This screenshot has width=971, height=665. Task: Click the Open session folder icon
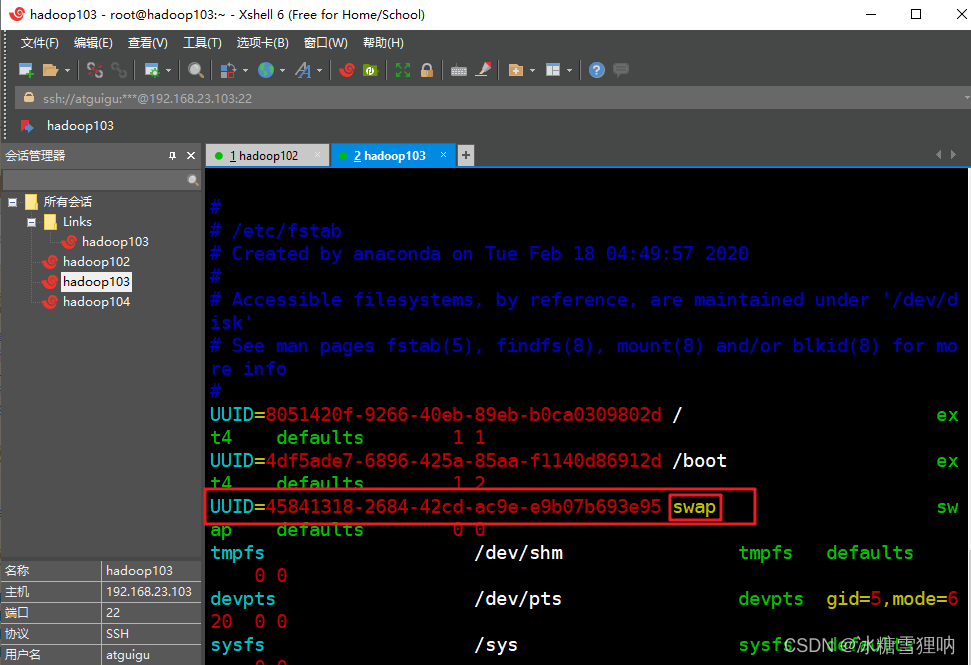tap(50, 70)
